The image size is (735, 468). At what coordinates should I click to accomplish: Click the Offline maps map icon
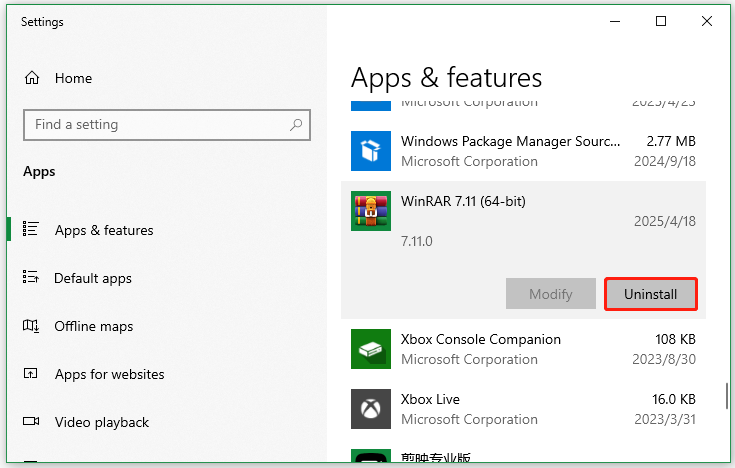click(x=31, y=325)
